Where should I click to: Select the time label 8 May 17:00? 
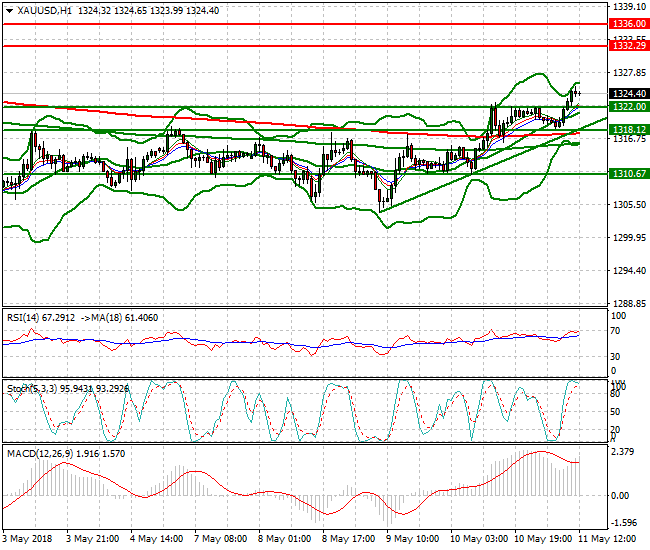[348, 539]
